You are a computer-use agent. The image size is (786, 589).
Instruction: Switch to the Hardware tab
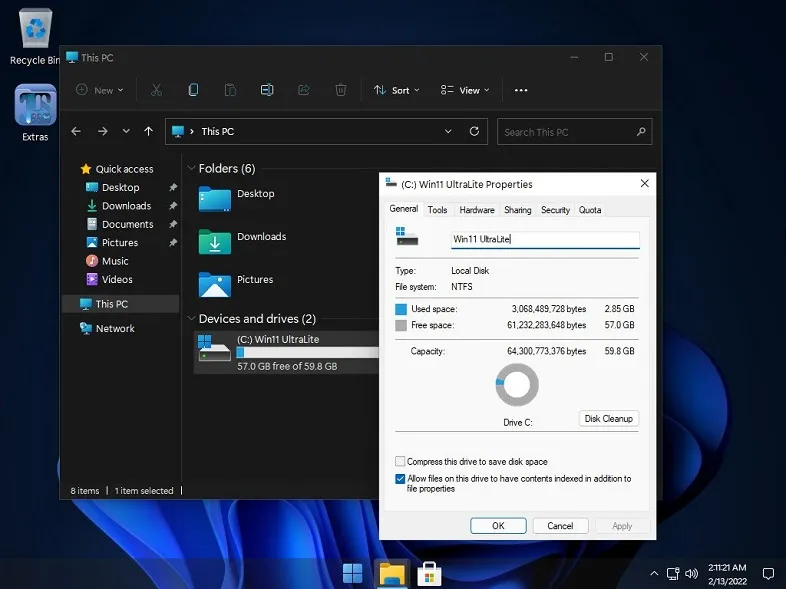coord(477,210)
